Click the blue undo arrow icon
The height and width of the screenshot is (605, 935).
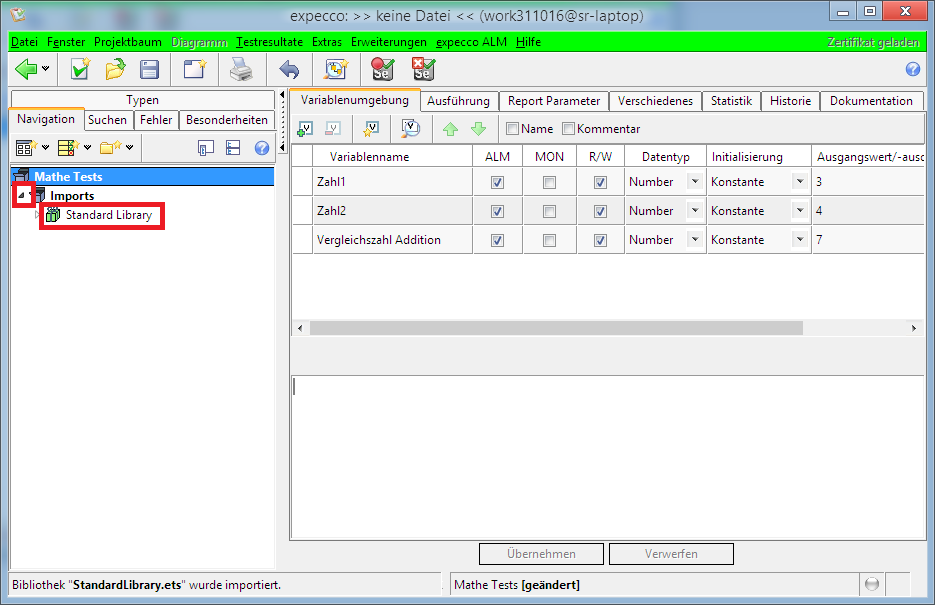289,69
